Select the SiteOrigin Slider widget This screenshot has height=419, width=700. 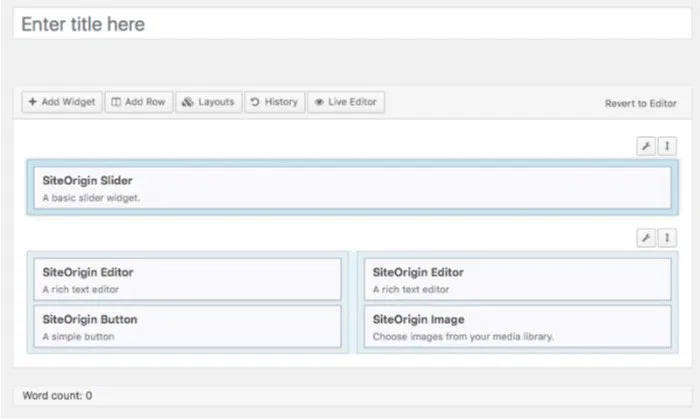[349, 188]
